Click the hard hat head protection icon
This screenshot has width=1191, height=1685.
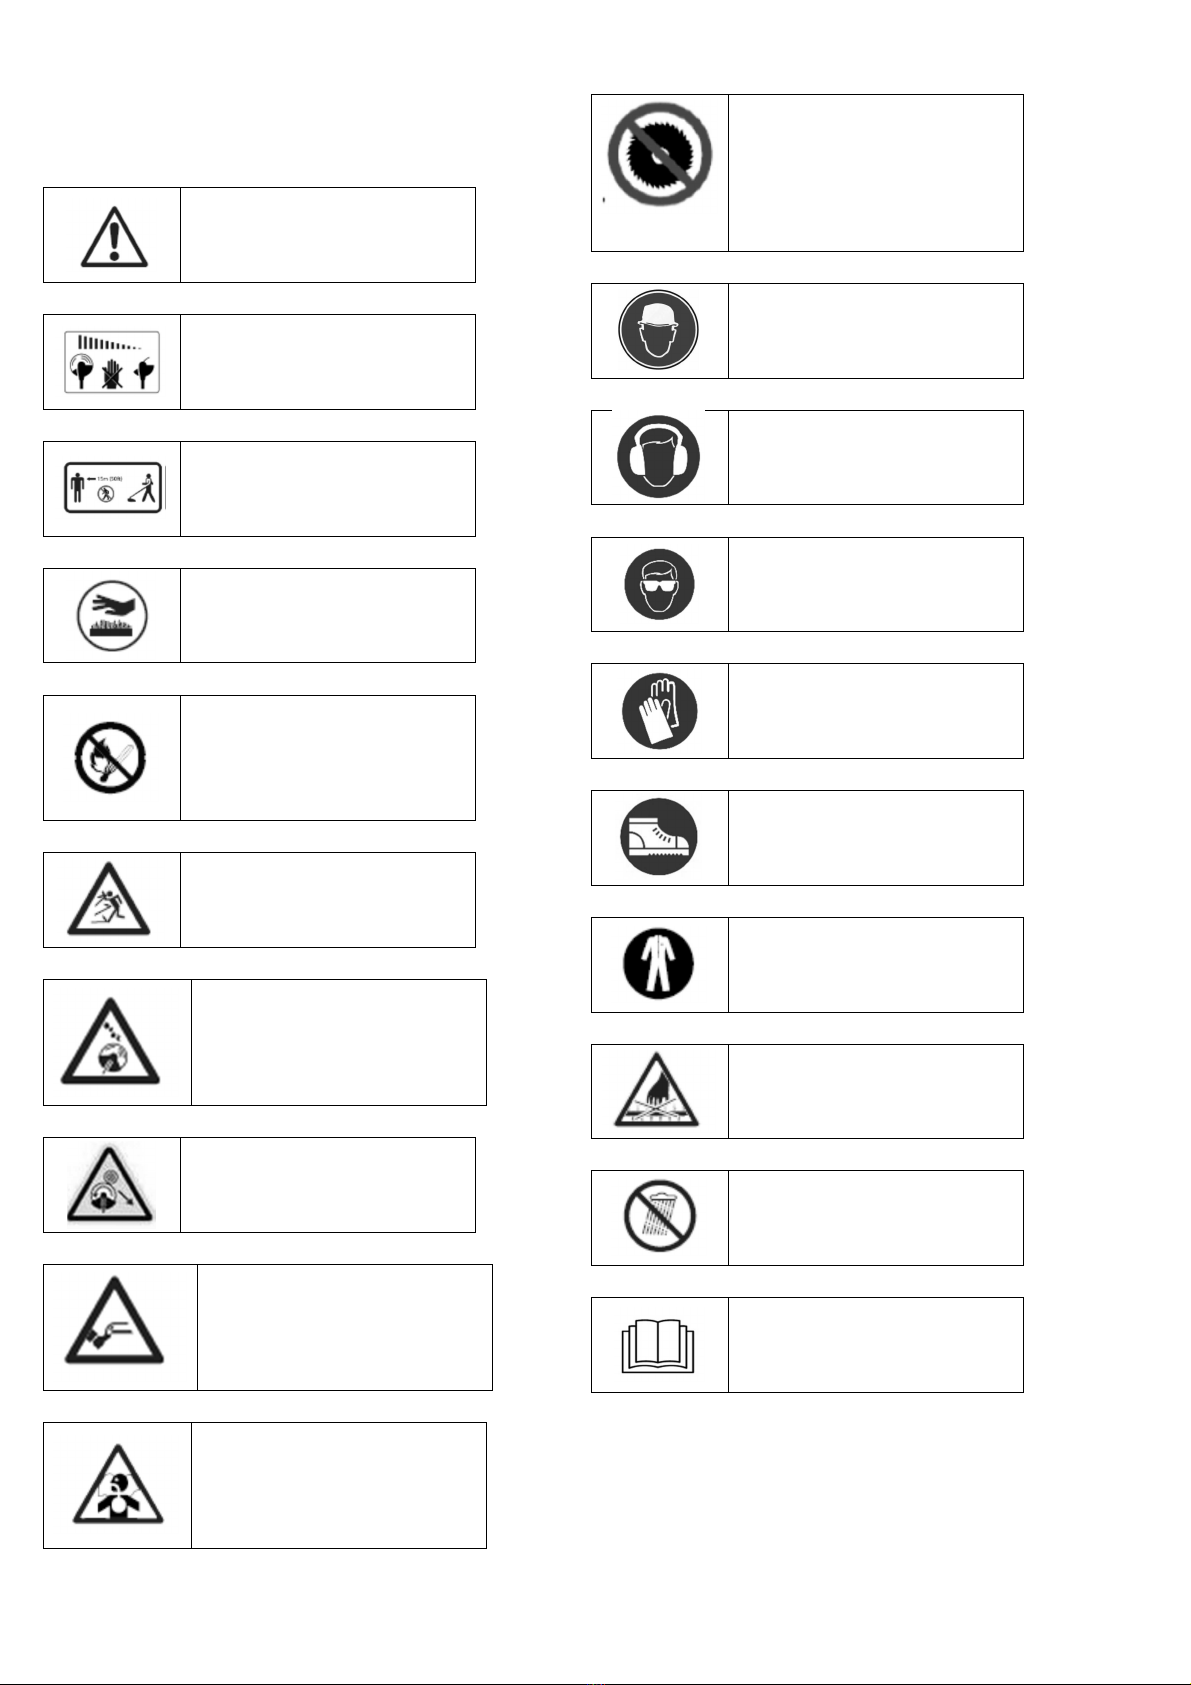tap(658, 330)
